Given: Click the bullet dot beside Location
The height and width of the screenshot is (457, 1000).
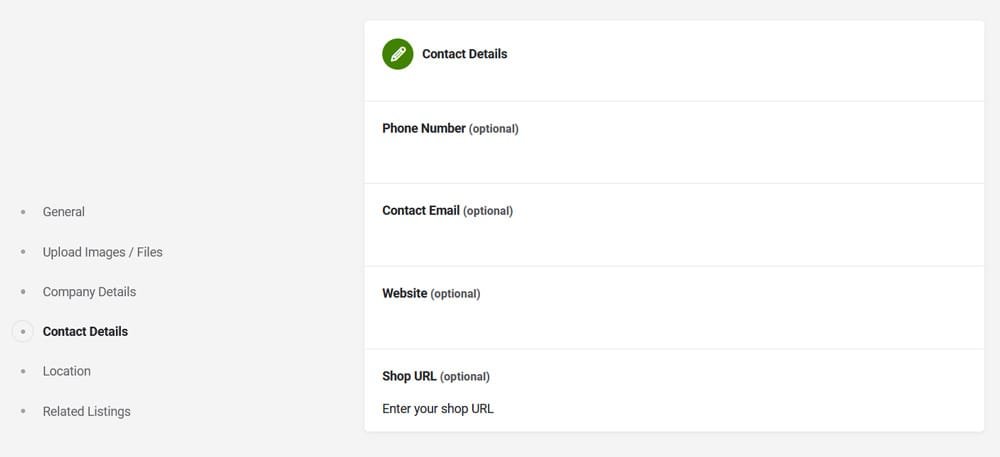Looking at the screenshot, I should [x=23, y=371].
